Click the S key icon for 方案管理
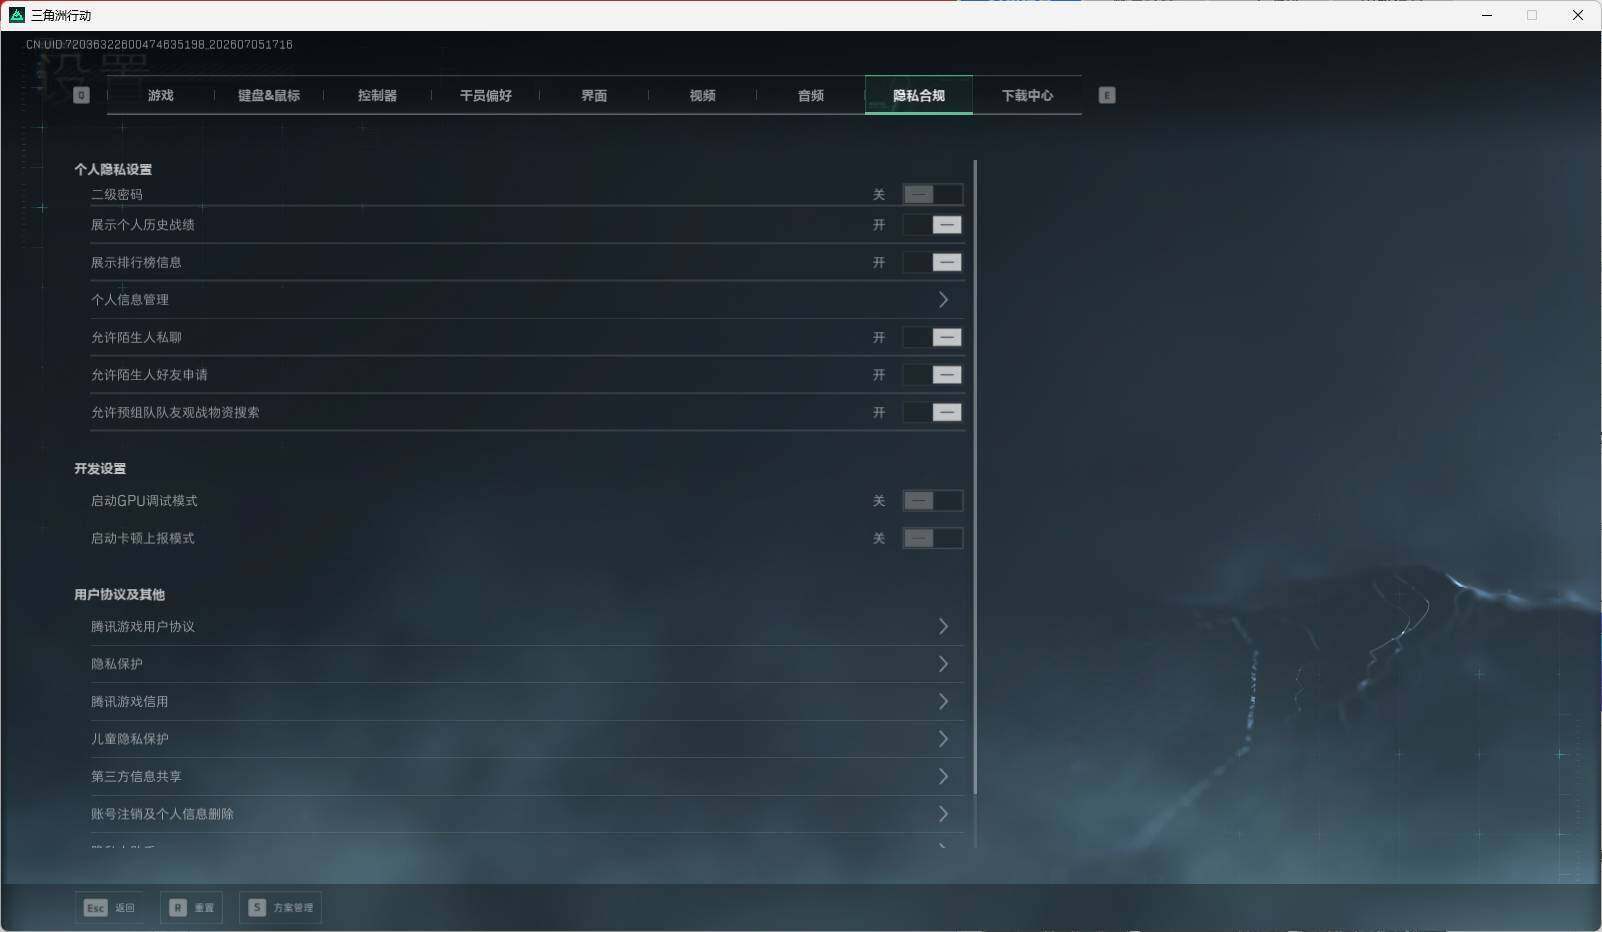This screenshot has width=1602, height=932. coord(257,907)
